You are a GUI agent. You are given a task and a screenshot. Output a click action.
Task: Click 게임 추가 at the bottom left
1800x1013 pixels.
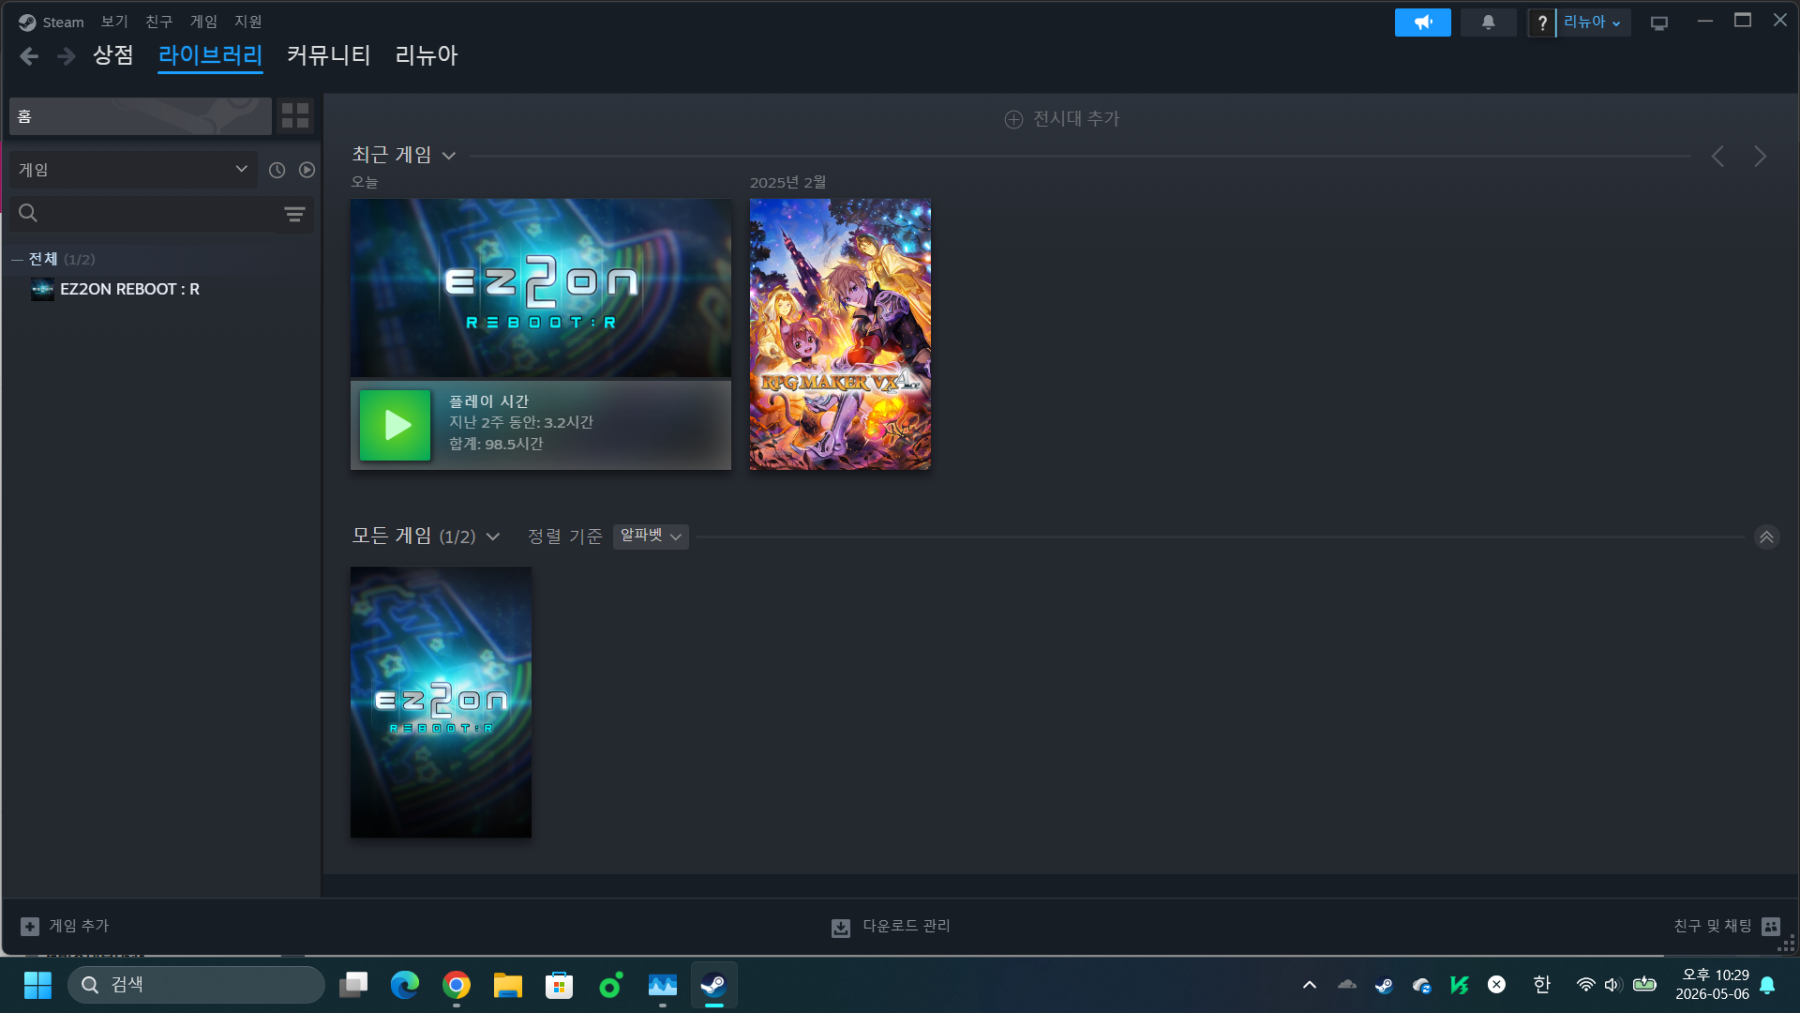(x=65, y=926)
